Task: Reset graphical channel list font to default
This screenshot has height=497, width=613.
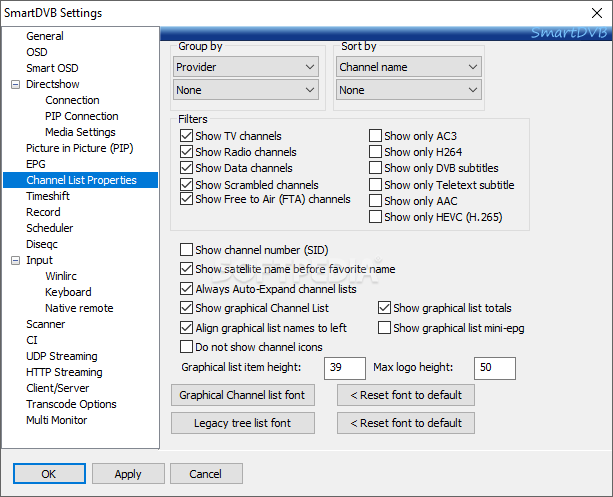Action: pos(406,395)
